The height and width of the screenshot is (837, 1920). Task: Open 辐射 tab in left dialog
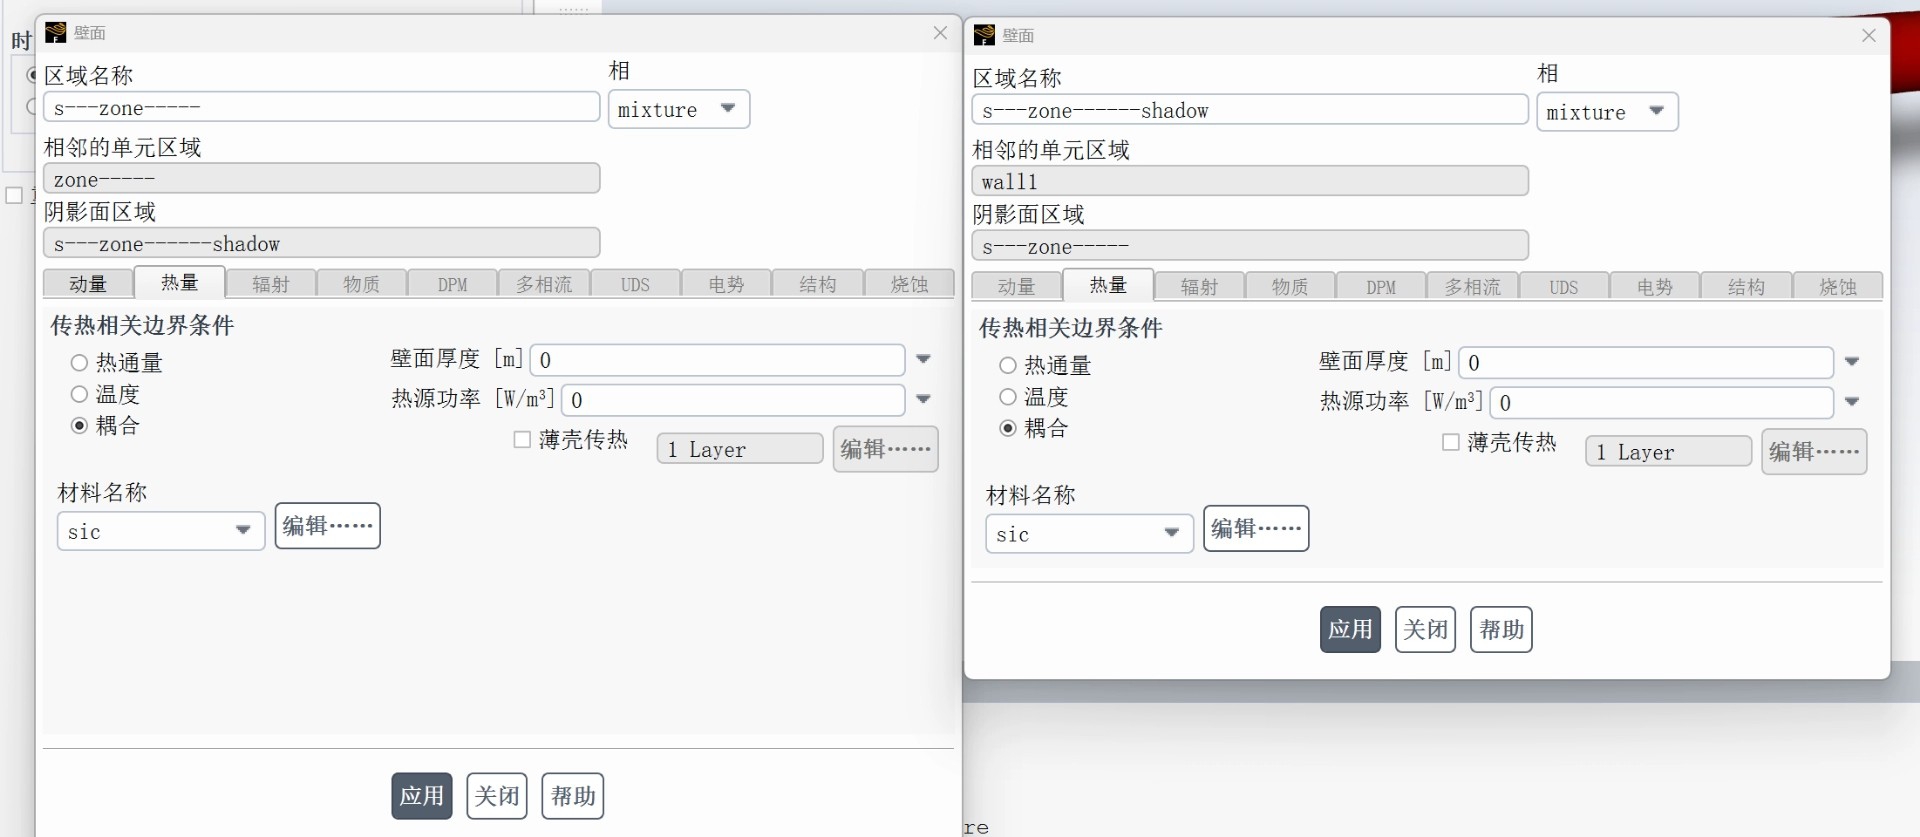pyautogui.click(x=271, y=284)
